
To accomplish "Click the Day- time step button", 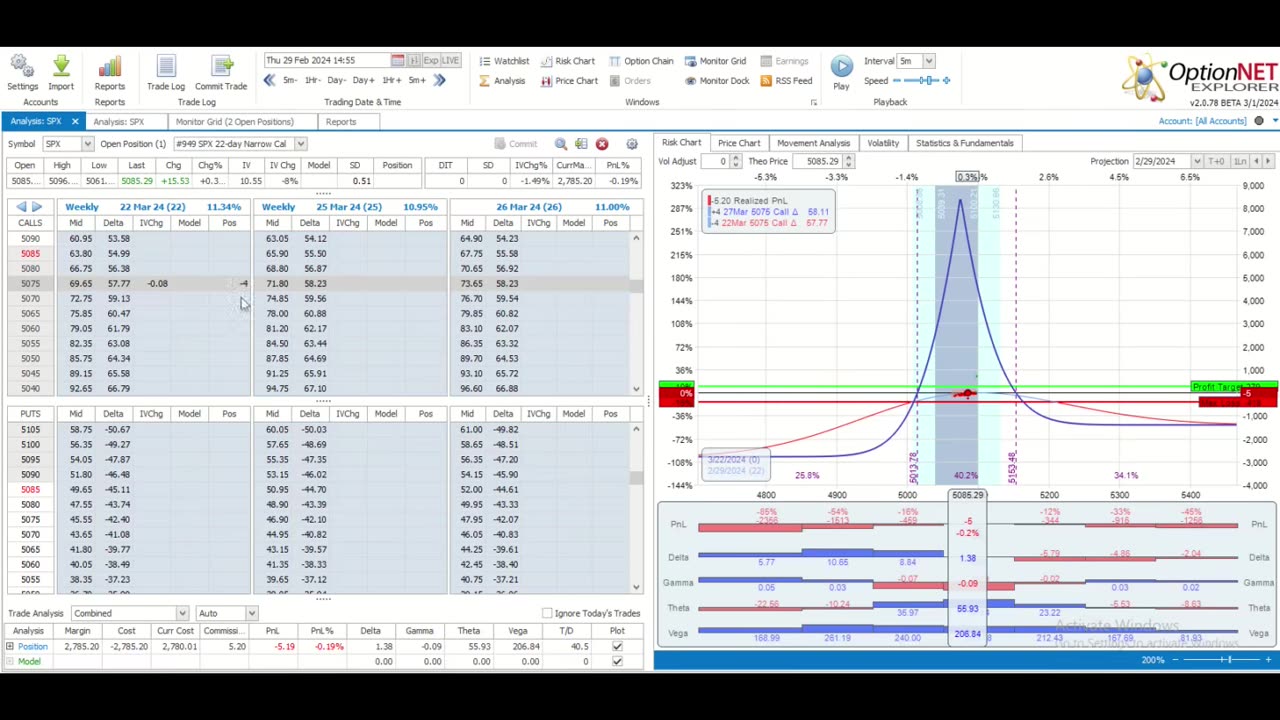I will click(x=337, y=80).
